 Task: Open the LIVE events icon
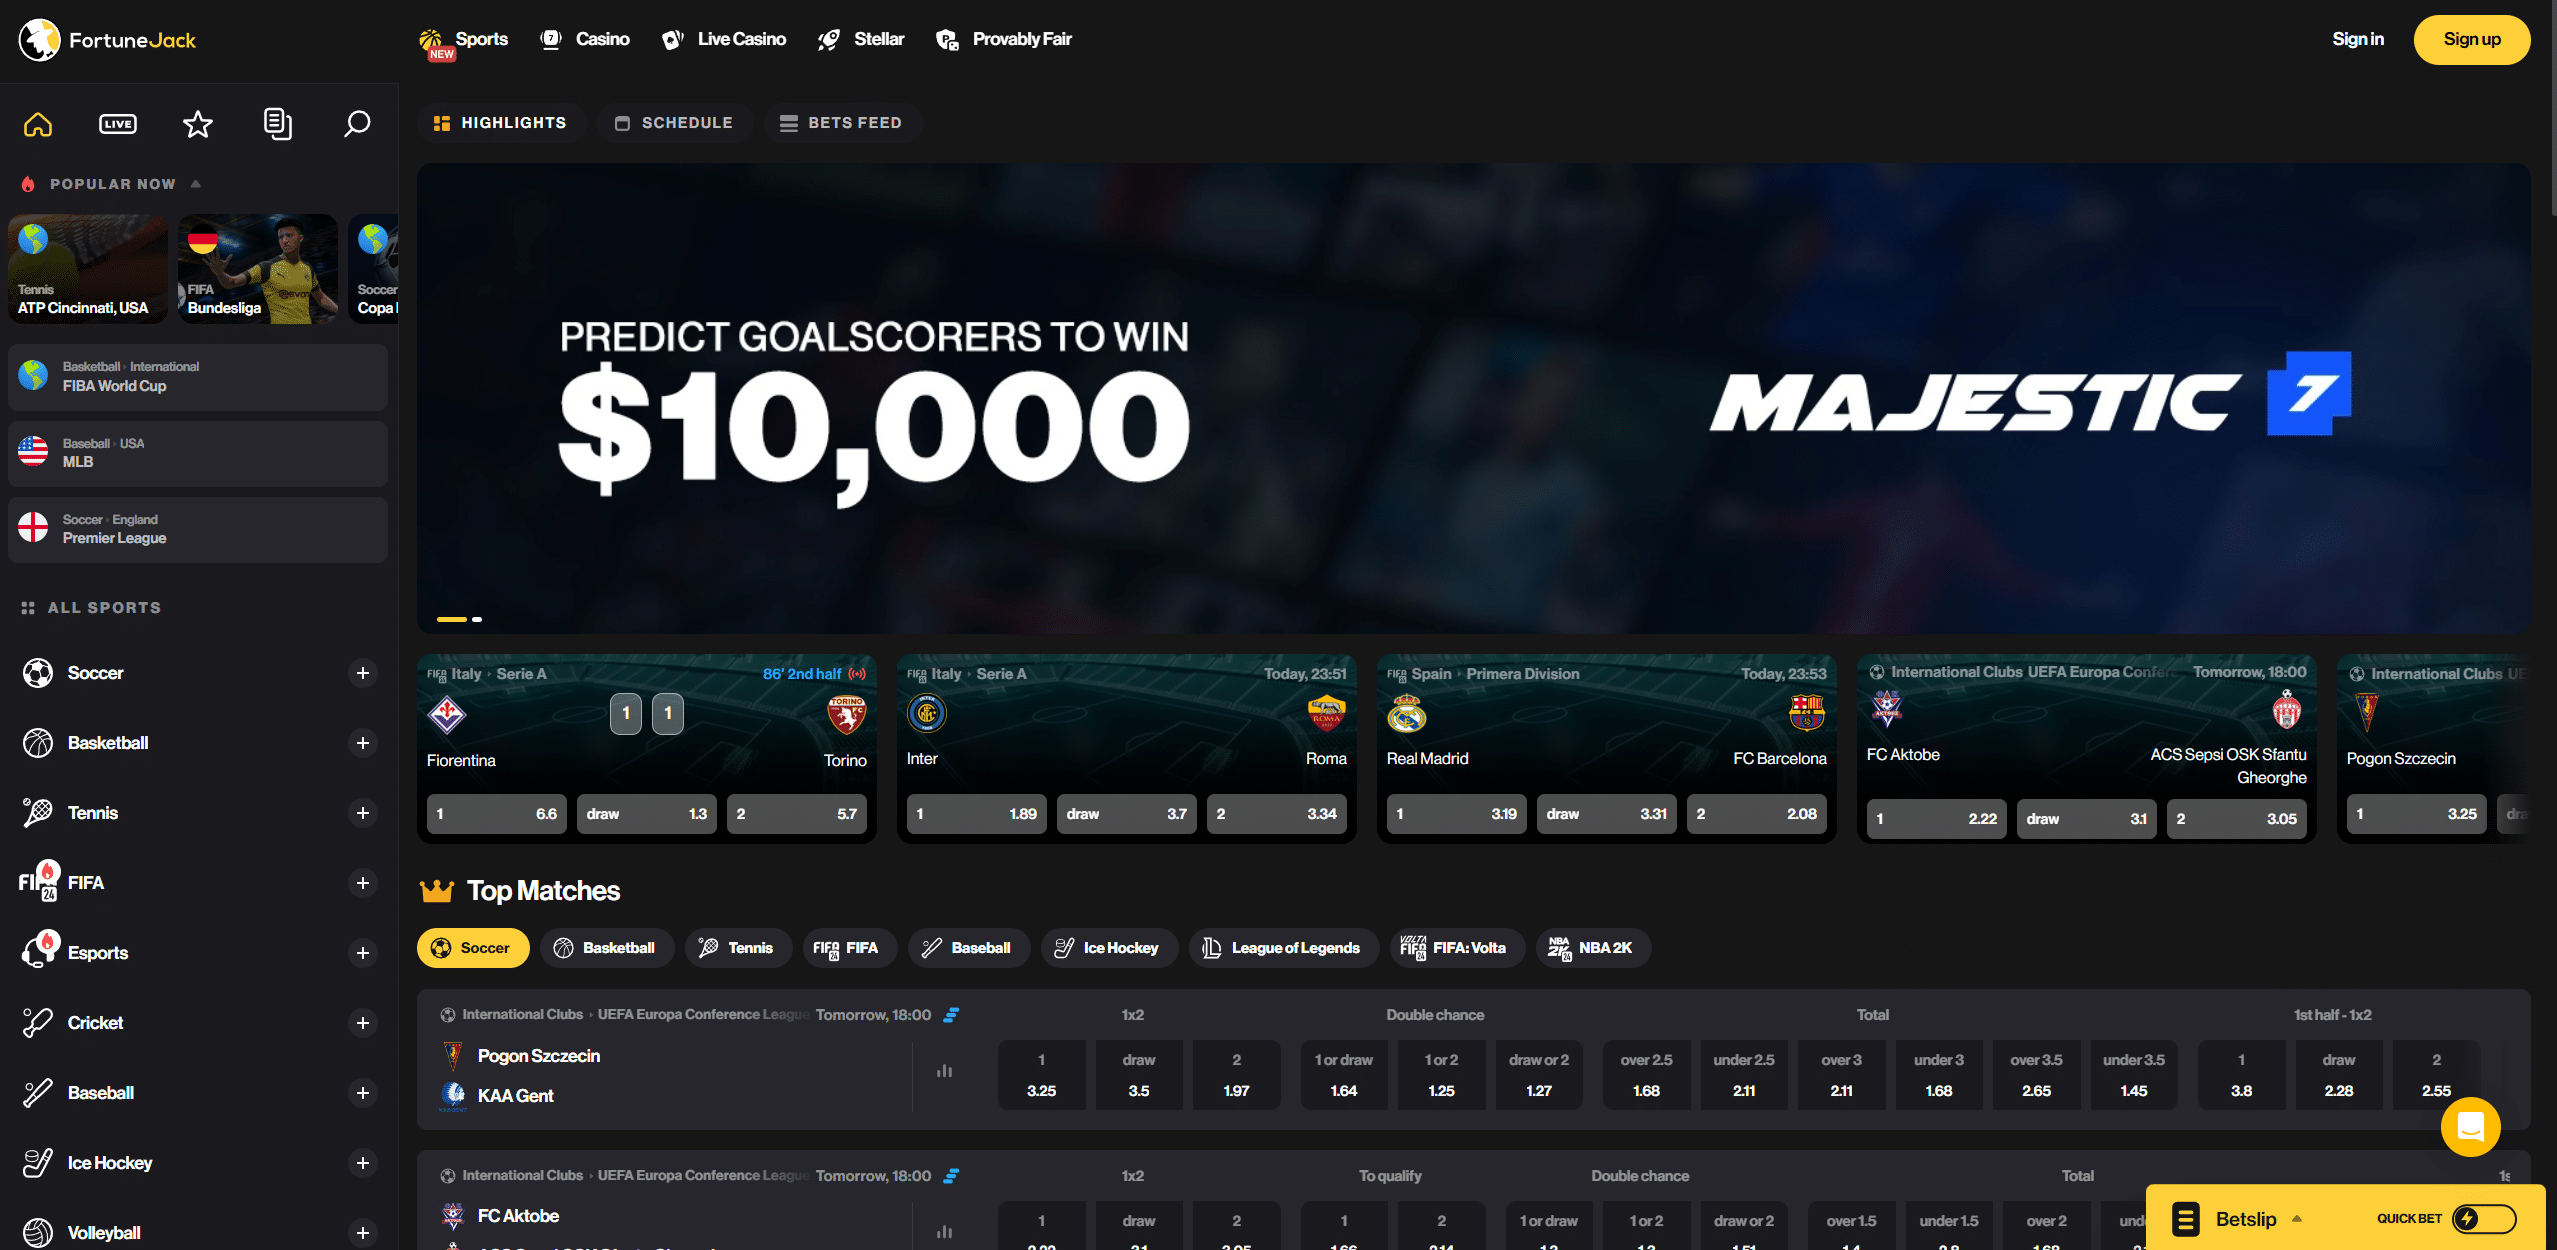click(x=118, y=124)
